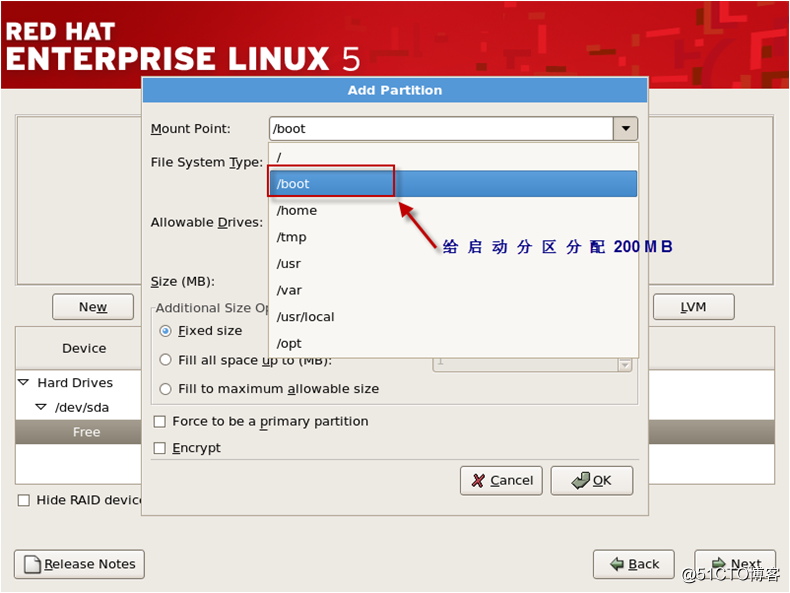This screenshot has width=790, height=593.
Task: Click the New partition button
Action: coord(93,307)
